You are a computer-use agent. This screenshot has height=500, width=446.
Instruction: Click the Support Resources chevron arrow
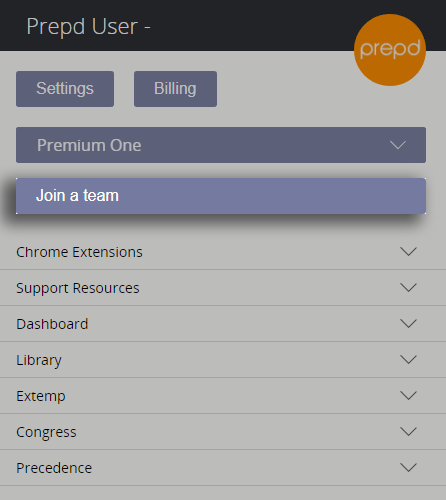pos(408,288)
